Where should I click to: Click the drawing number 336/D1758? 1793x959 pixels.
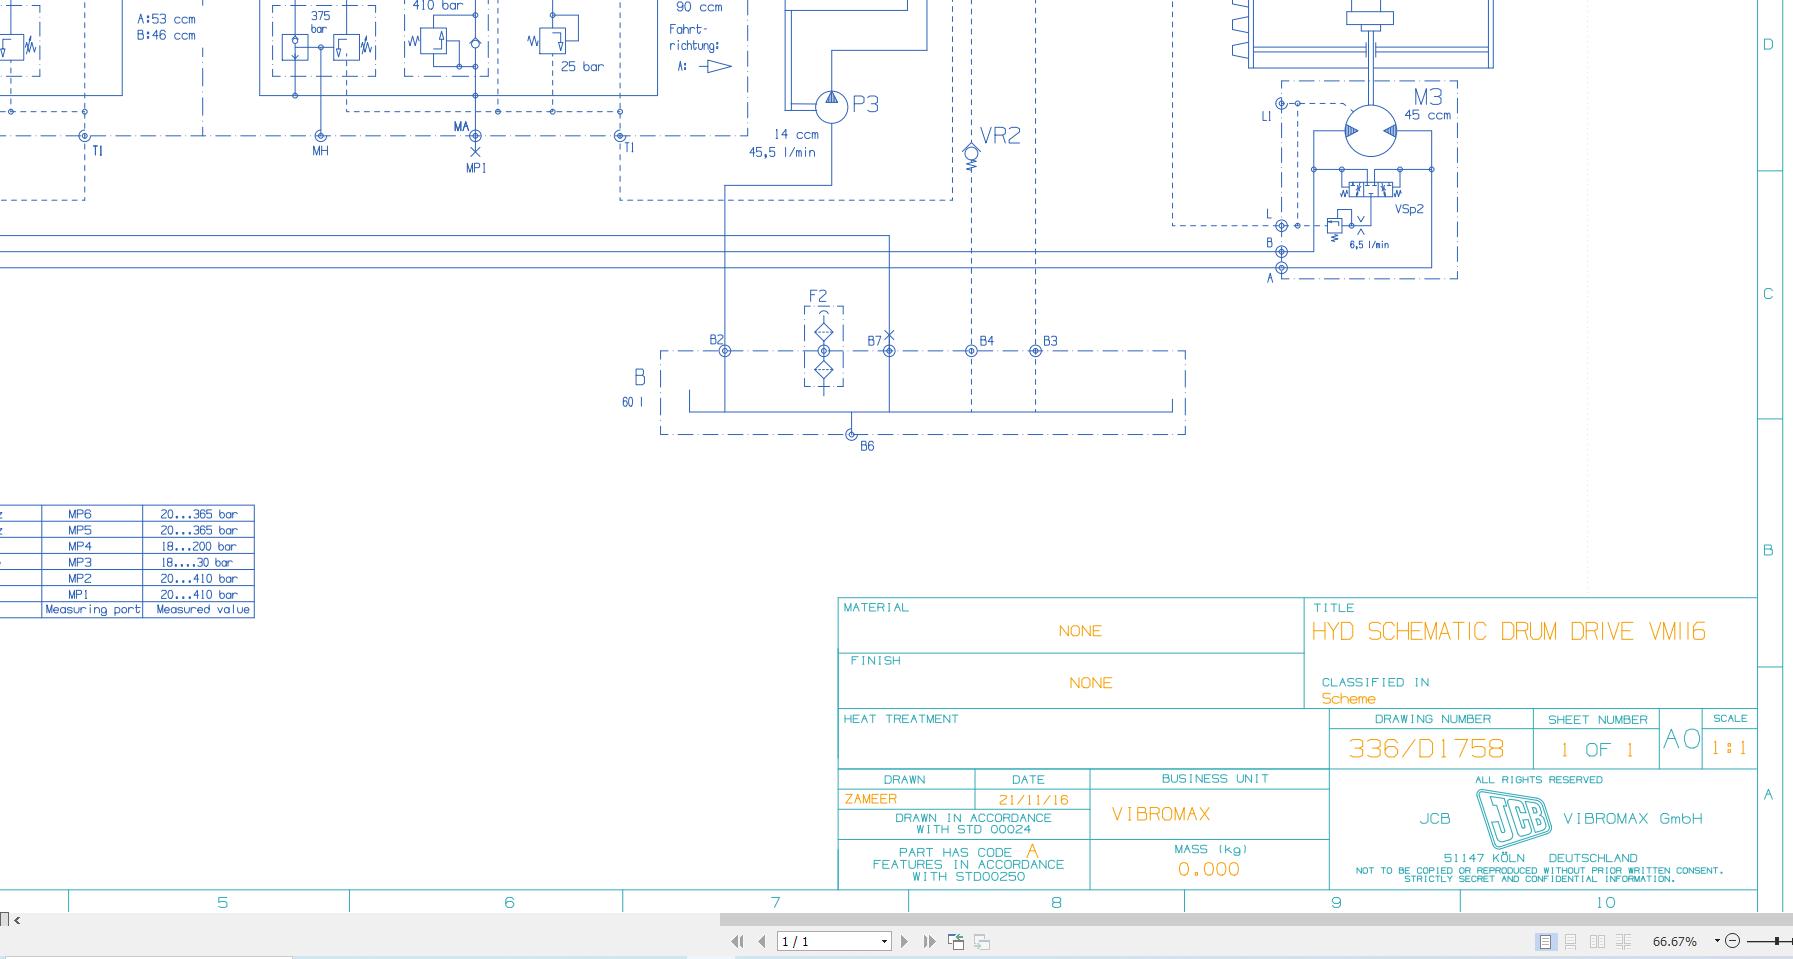pyautogui.click(x=1426, y=748)
